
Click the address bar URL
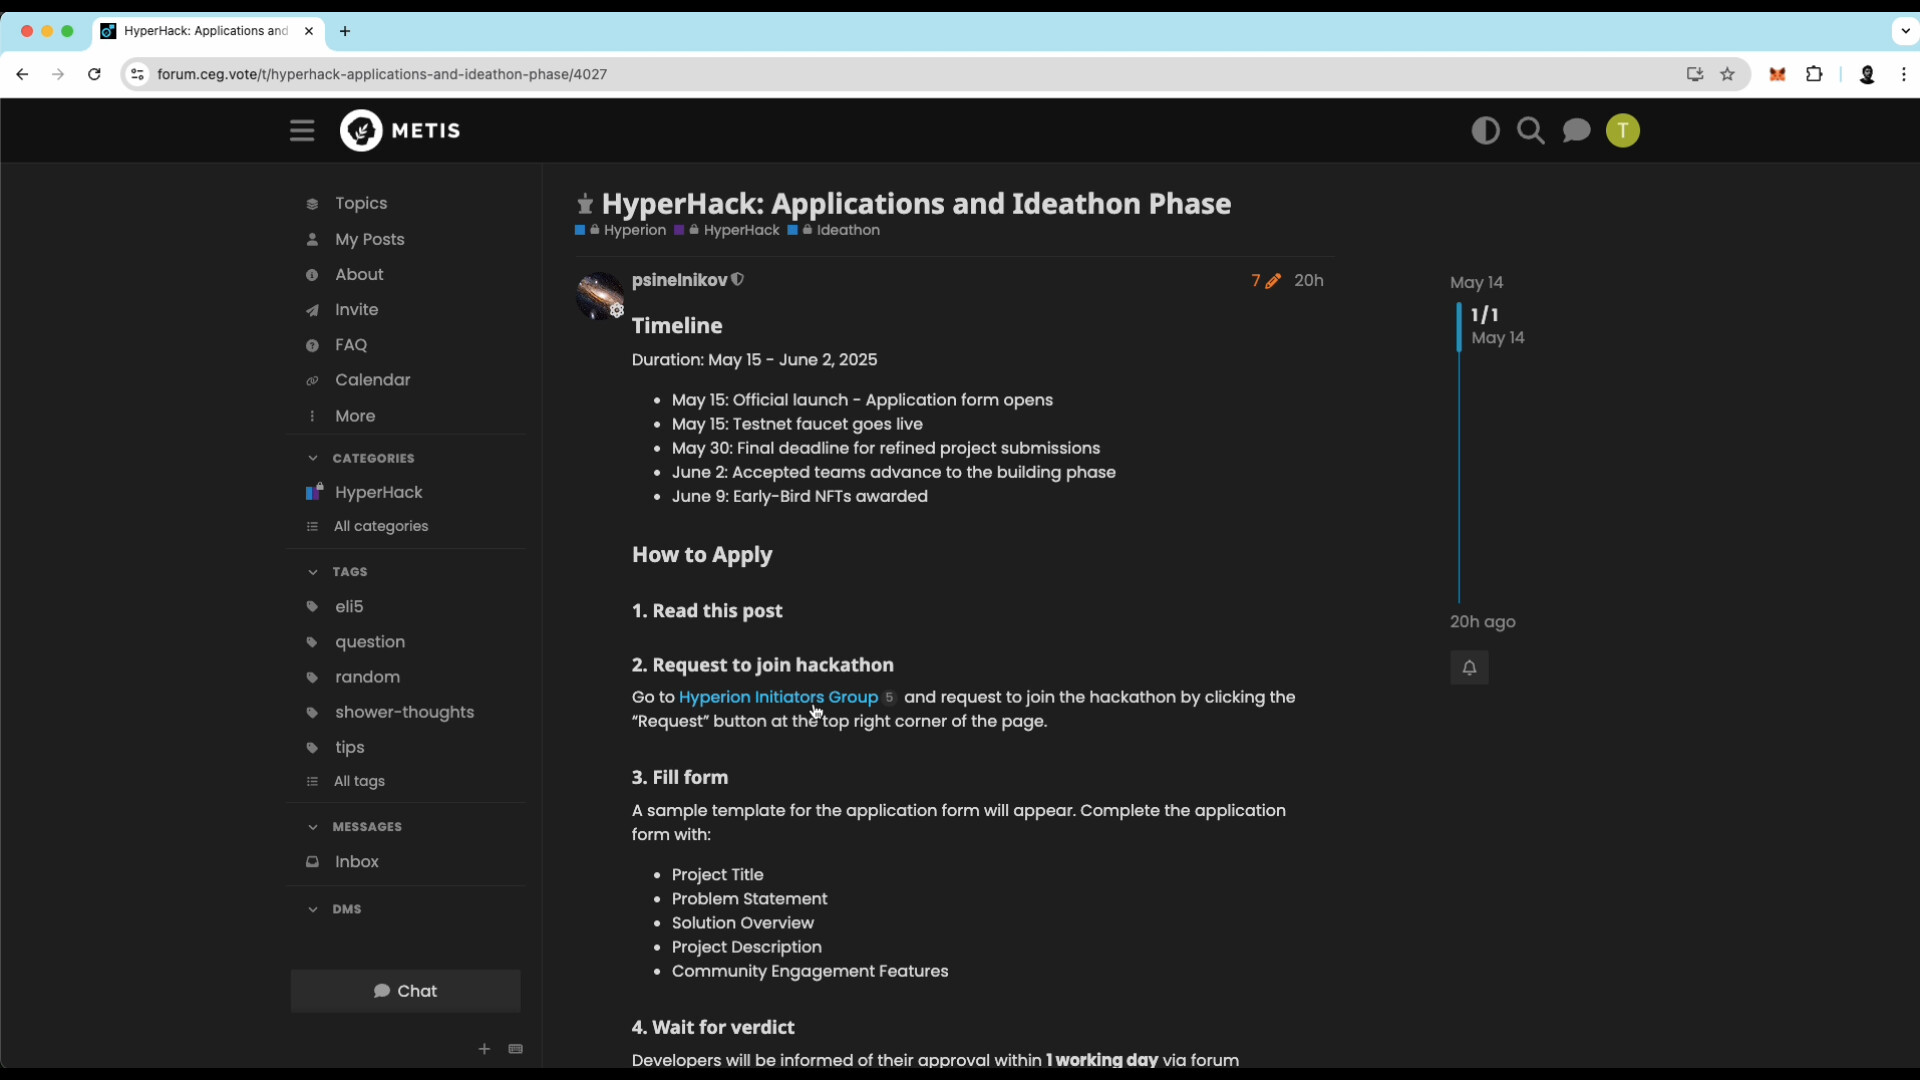(x=382, y=74)
